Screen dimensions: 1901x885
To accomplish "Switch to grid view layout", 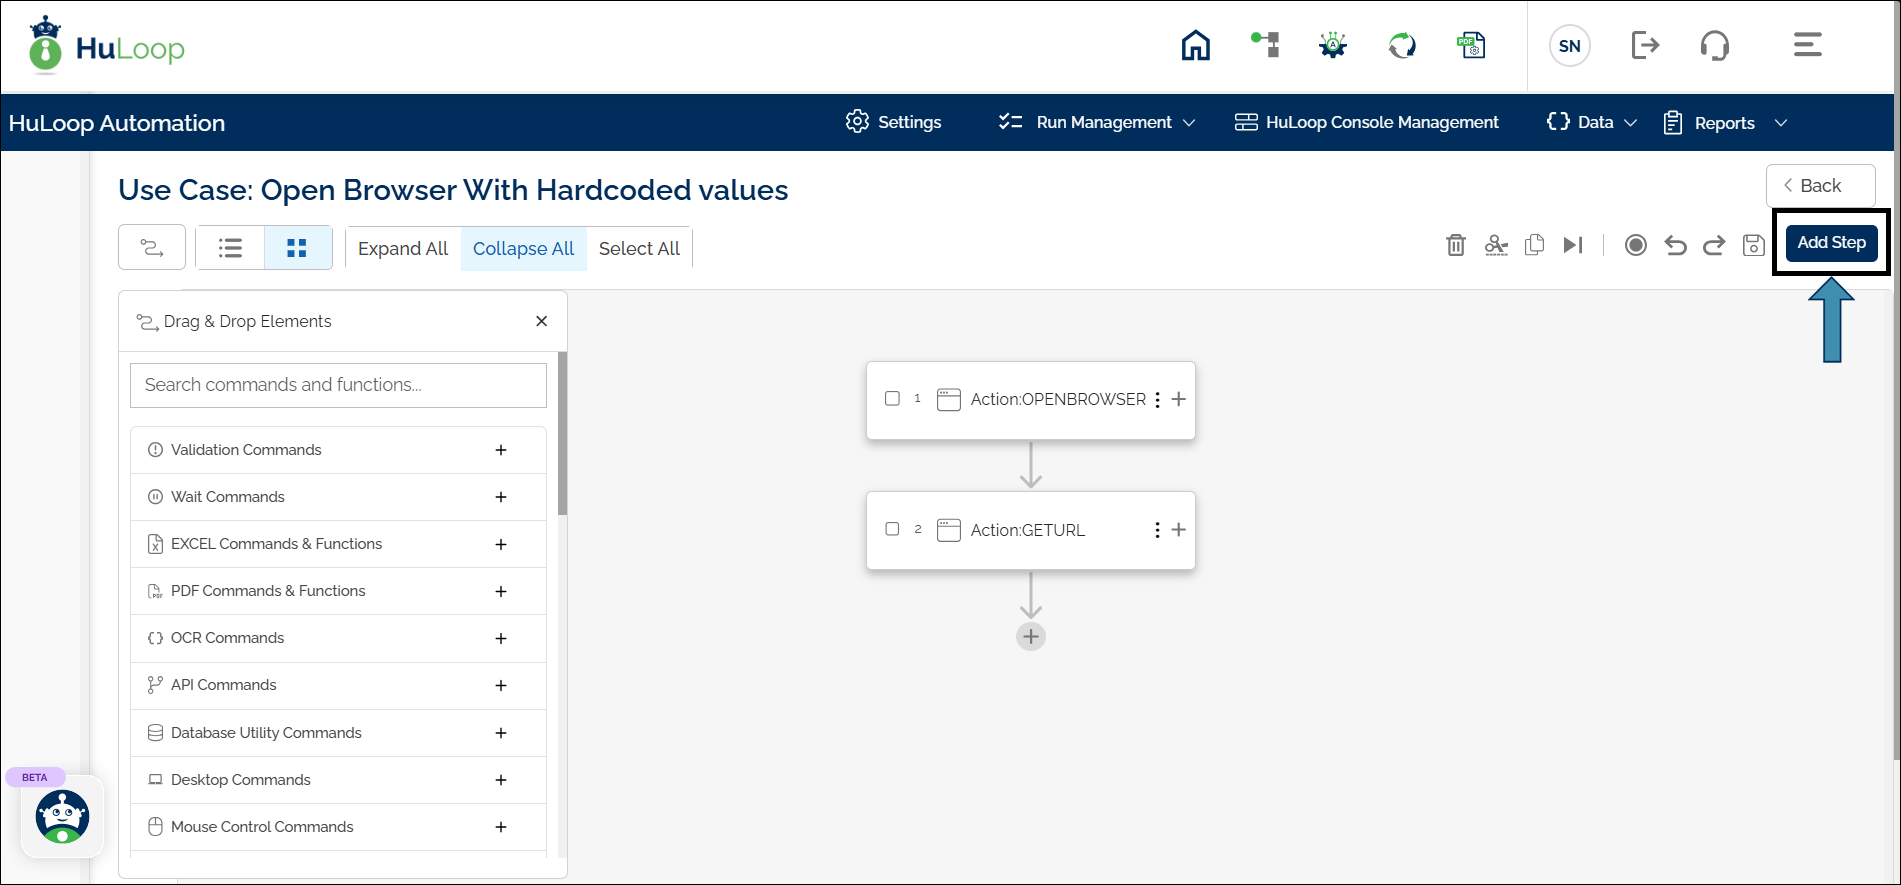I will [297, 248].
